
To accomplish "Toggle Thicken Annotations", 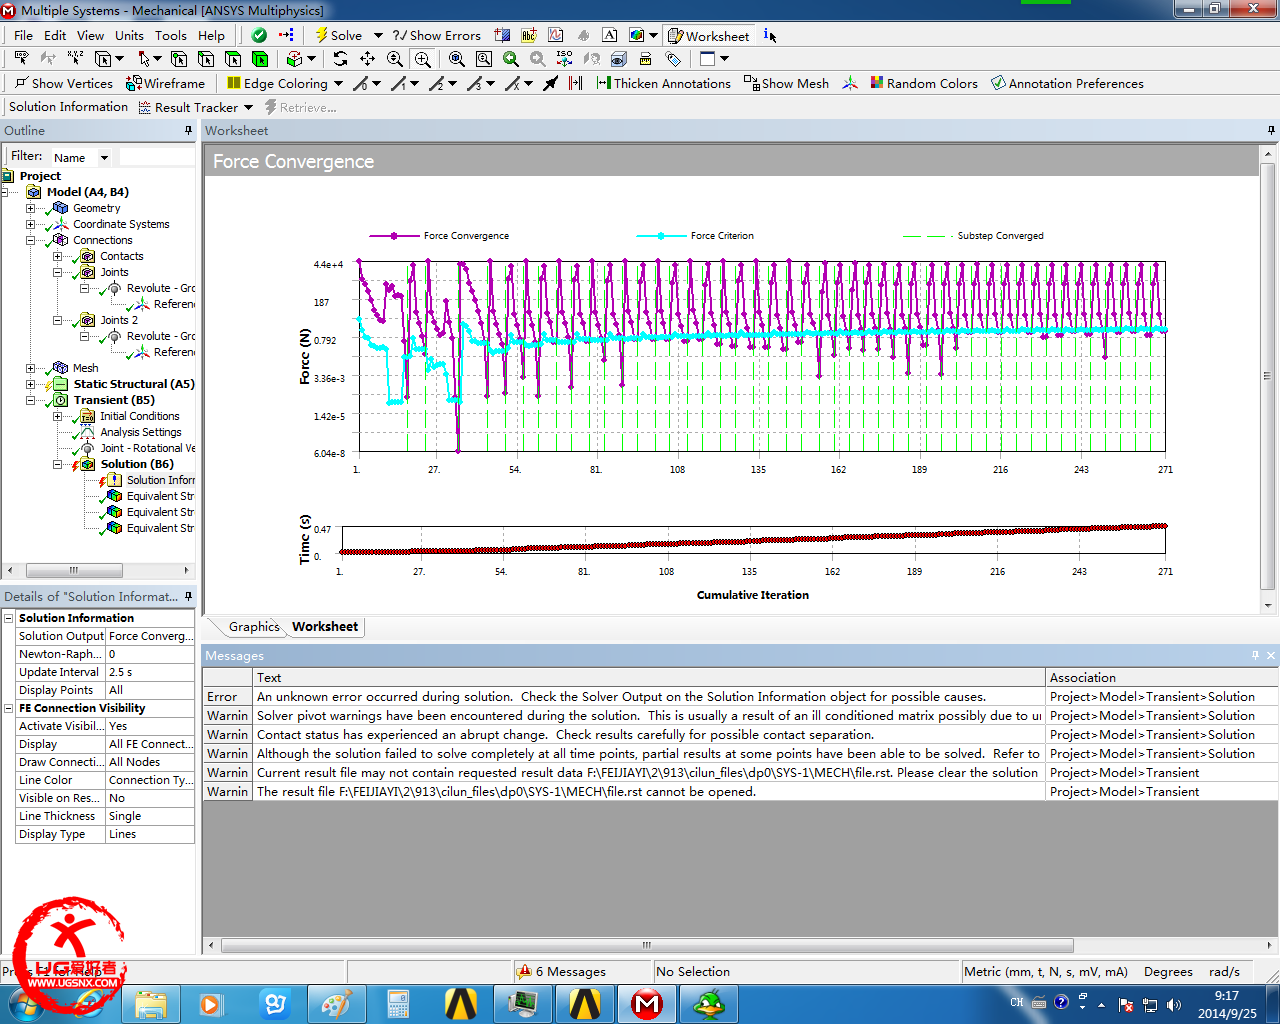I will (663, 83).
